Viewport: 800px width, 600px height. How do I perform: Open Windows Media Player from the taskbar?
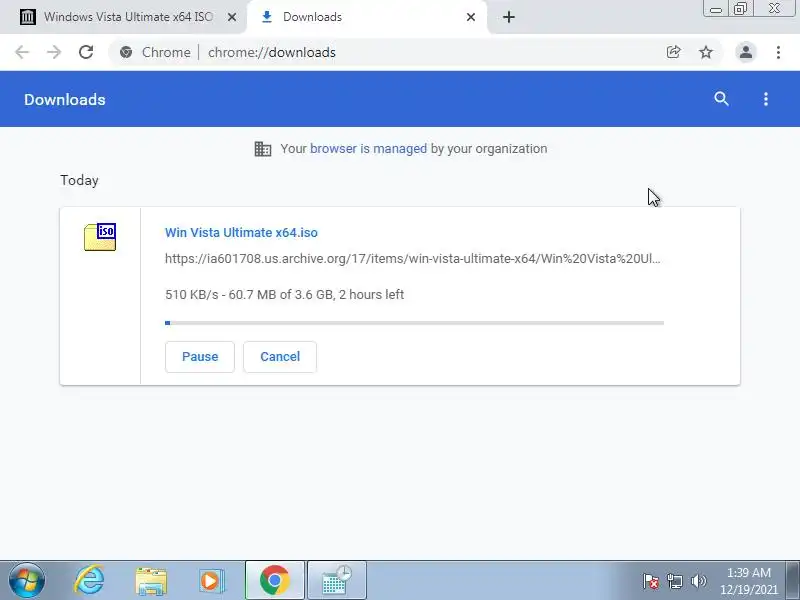[211, 581]
